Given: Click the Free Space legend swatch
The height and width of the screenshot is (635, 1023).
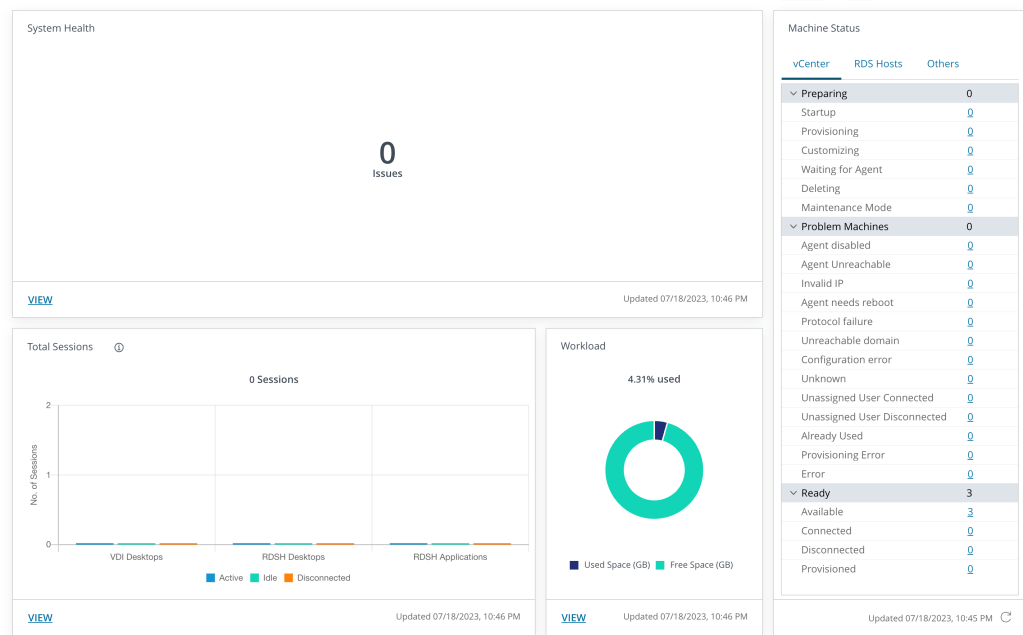Looking at the screenshot, I should [660, 565].
